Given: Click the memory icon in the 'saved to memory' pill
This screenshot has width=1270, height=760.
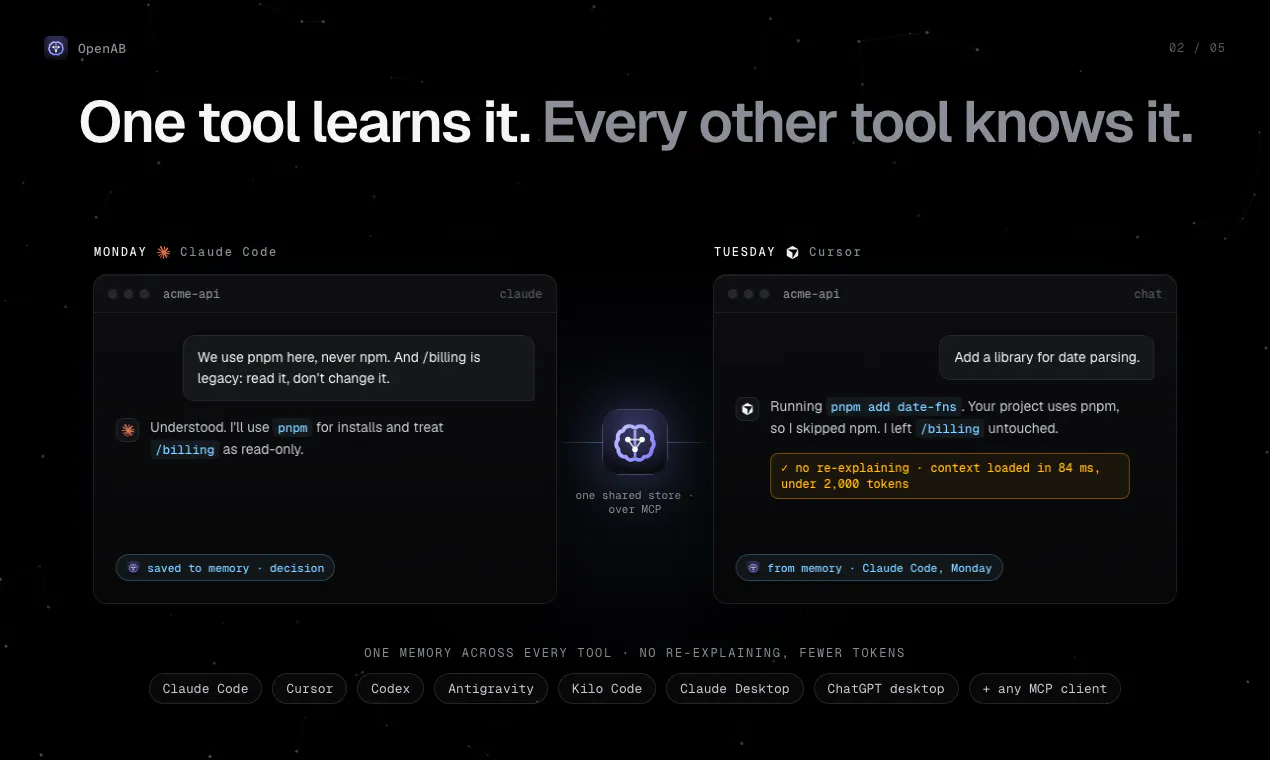Looking at the screenshot, I should tap(134, 568).
